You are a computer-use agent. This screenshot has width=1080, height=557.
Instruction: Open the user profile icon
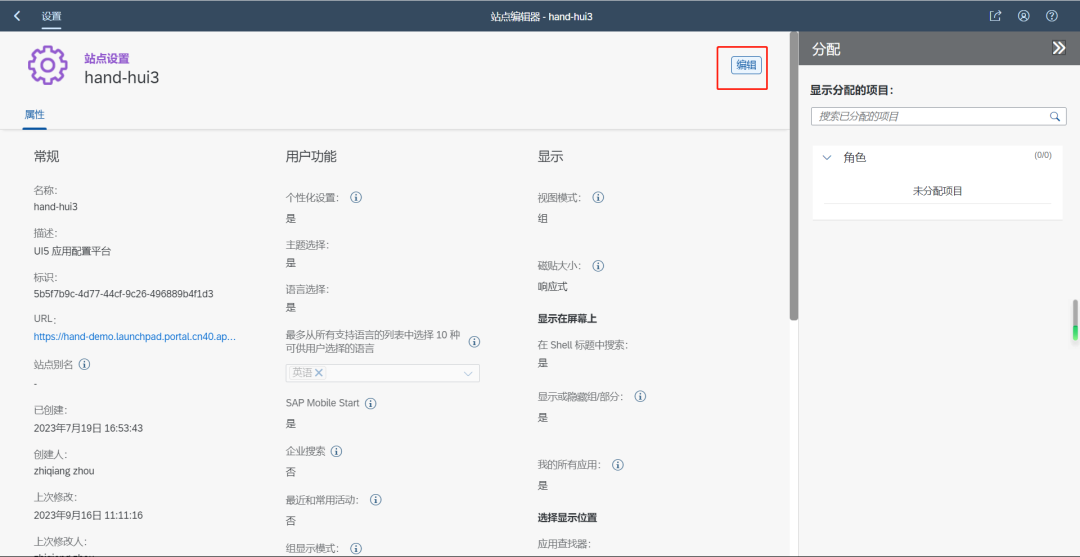(x=1024, y=16)
